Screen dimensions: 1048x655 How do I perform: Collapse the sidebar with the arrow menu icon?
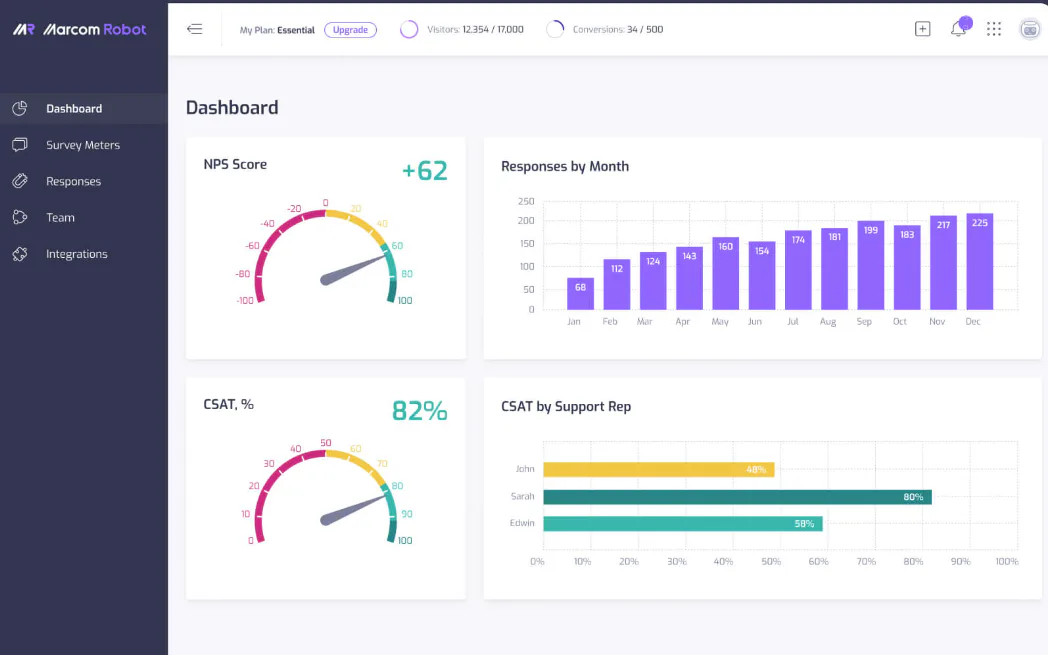click(x=194, y=29)
